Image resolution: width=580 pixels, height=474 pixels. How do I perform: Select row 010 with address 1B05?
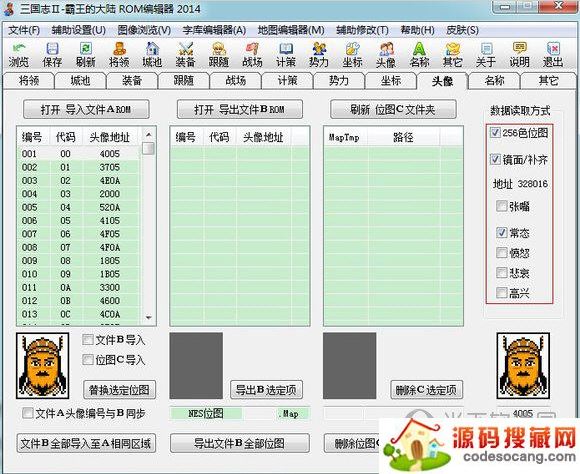click(x=78, y=274)
